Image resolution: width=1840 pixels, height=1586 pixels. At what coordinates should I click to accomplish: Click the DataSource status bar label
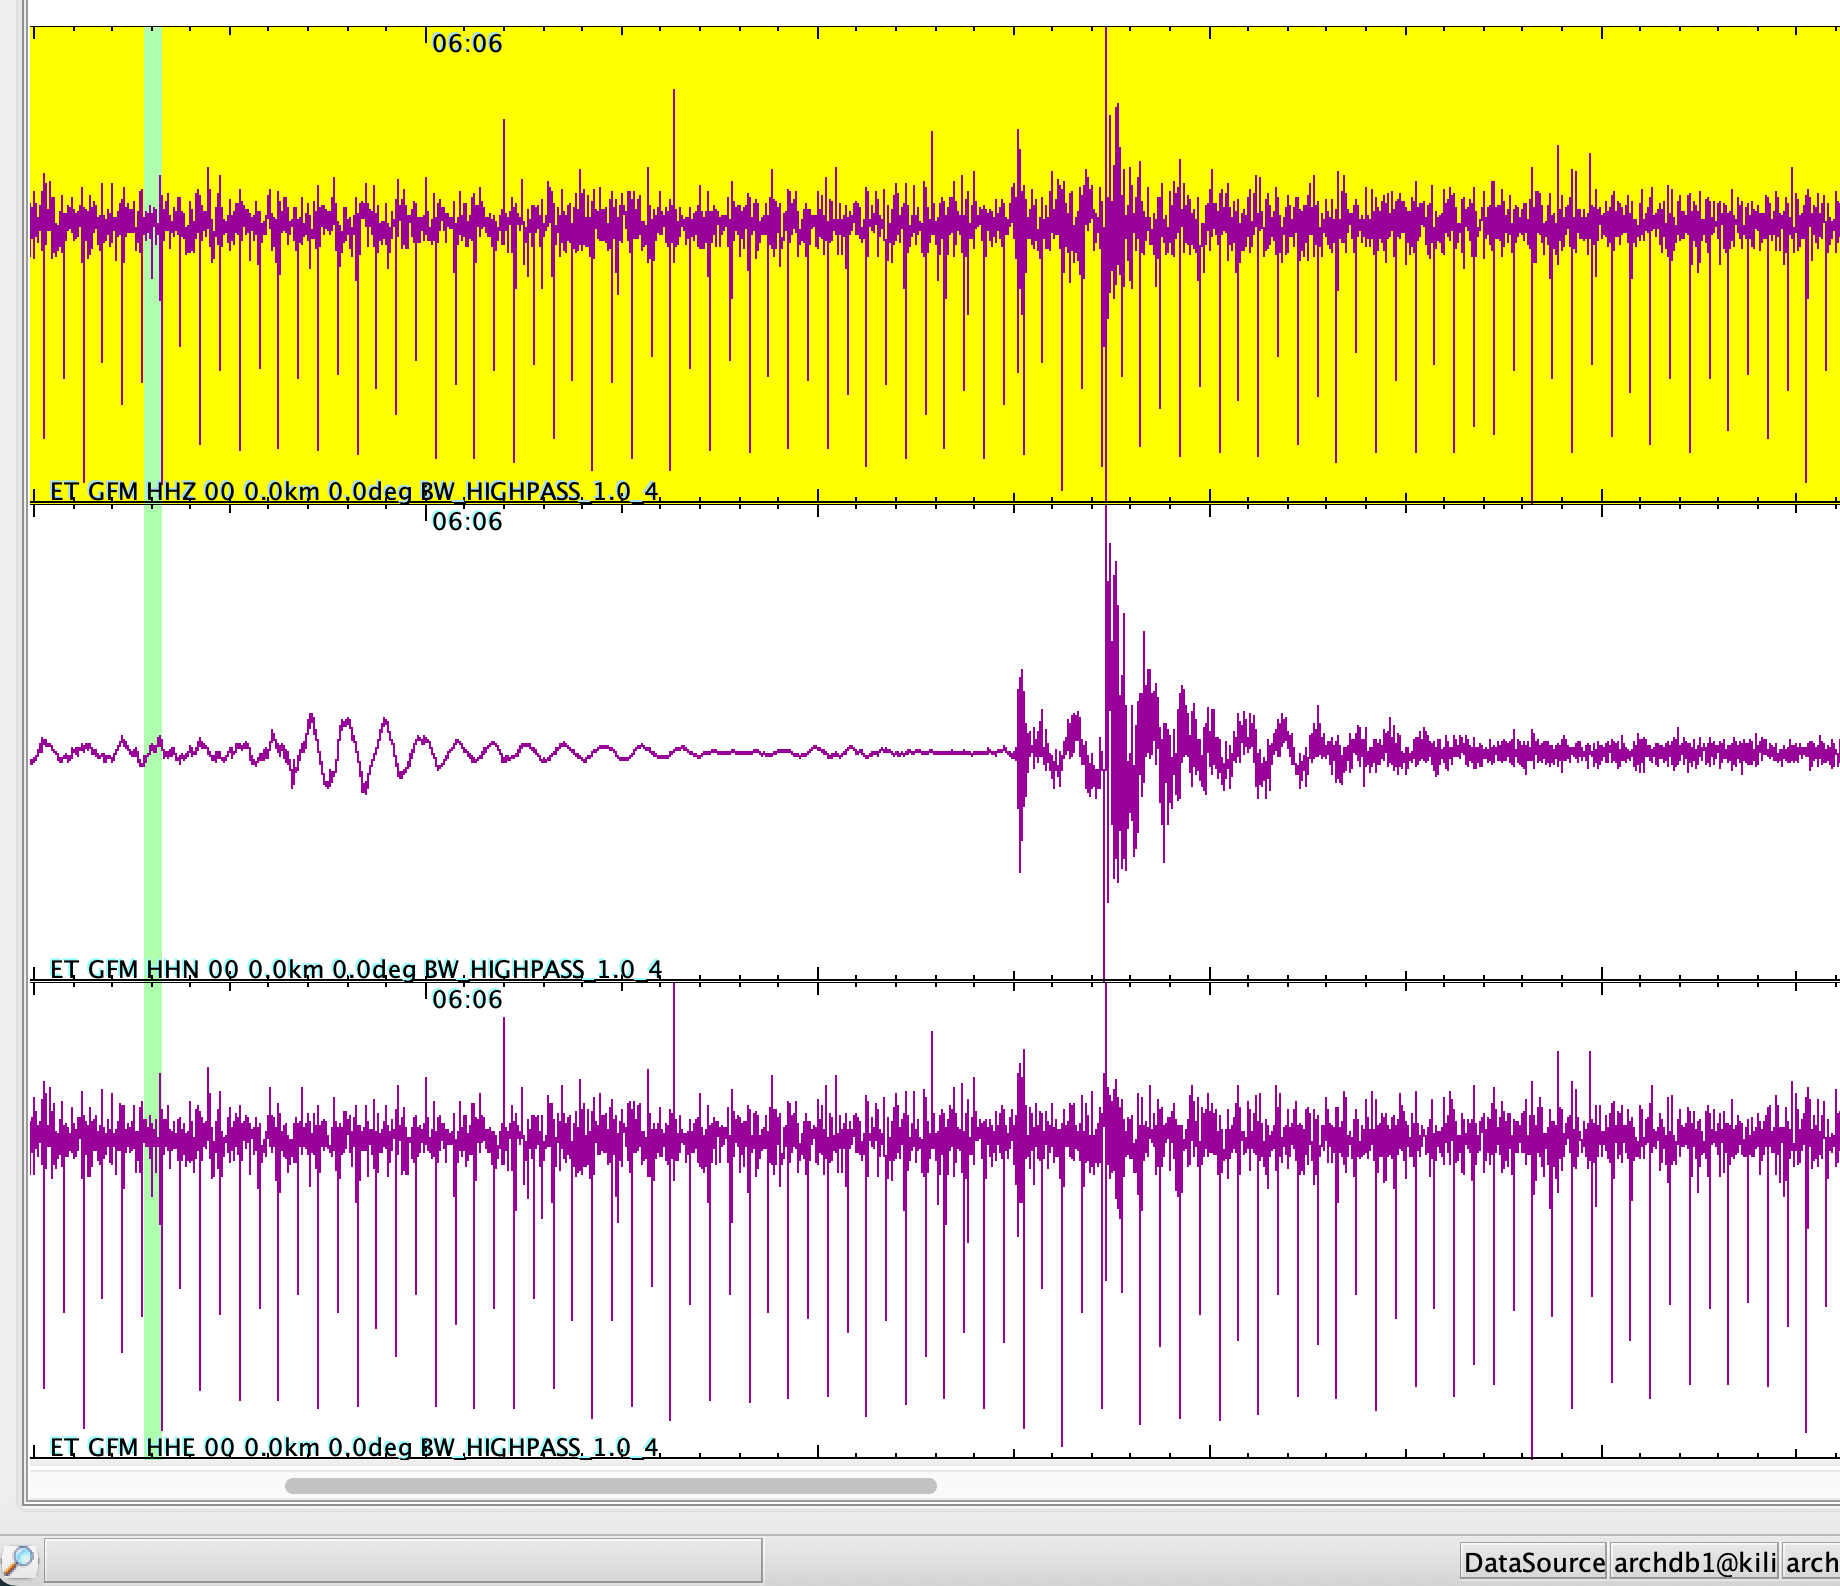1533,1563
